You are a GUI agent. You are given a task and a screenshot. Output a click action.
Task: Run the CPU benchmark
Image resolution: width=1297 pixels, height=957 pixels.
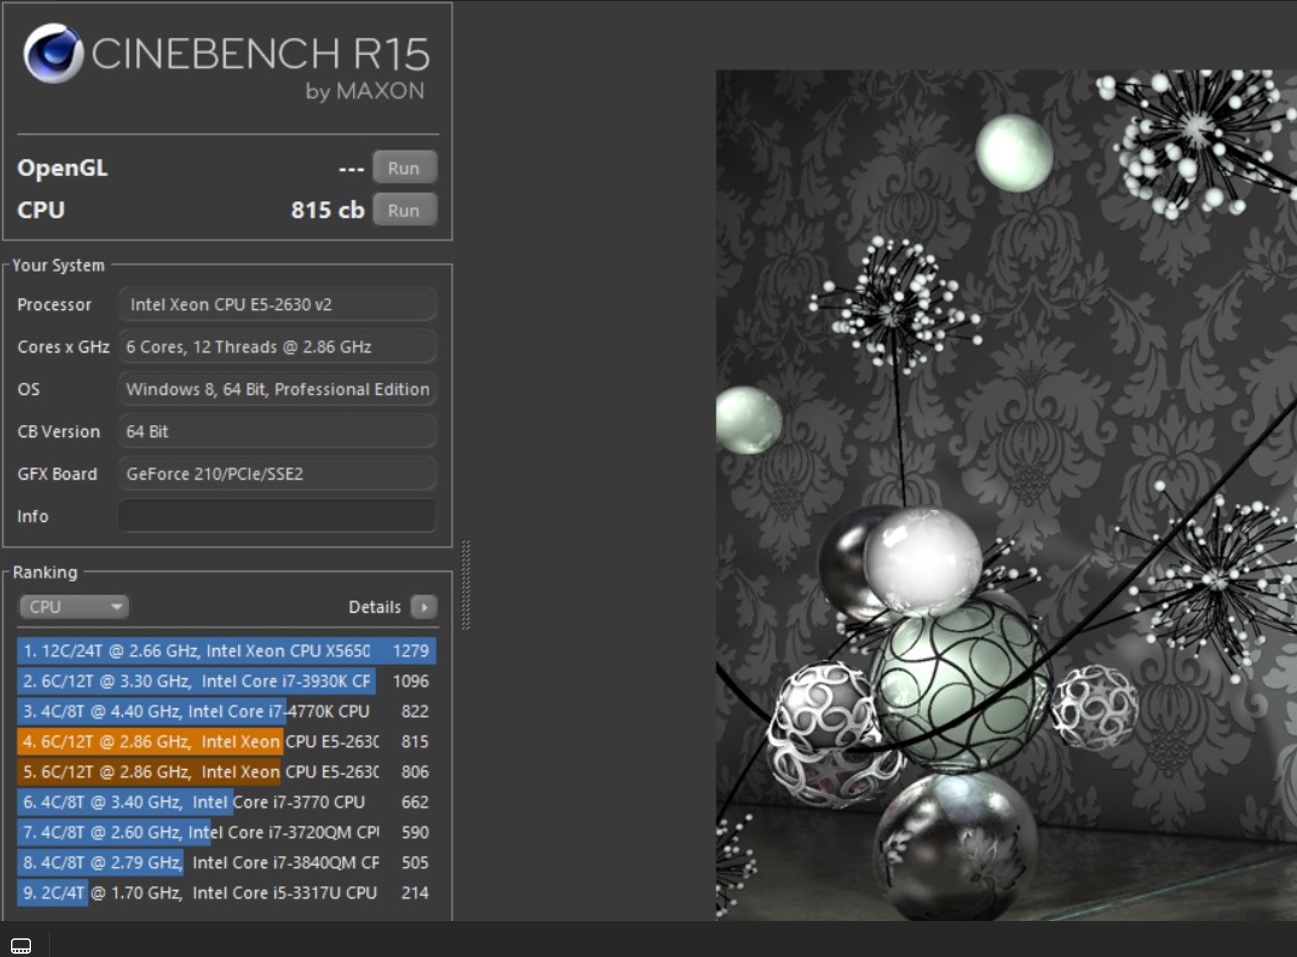pyautogui.click(x=404, y=210)
